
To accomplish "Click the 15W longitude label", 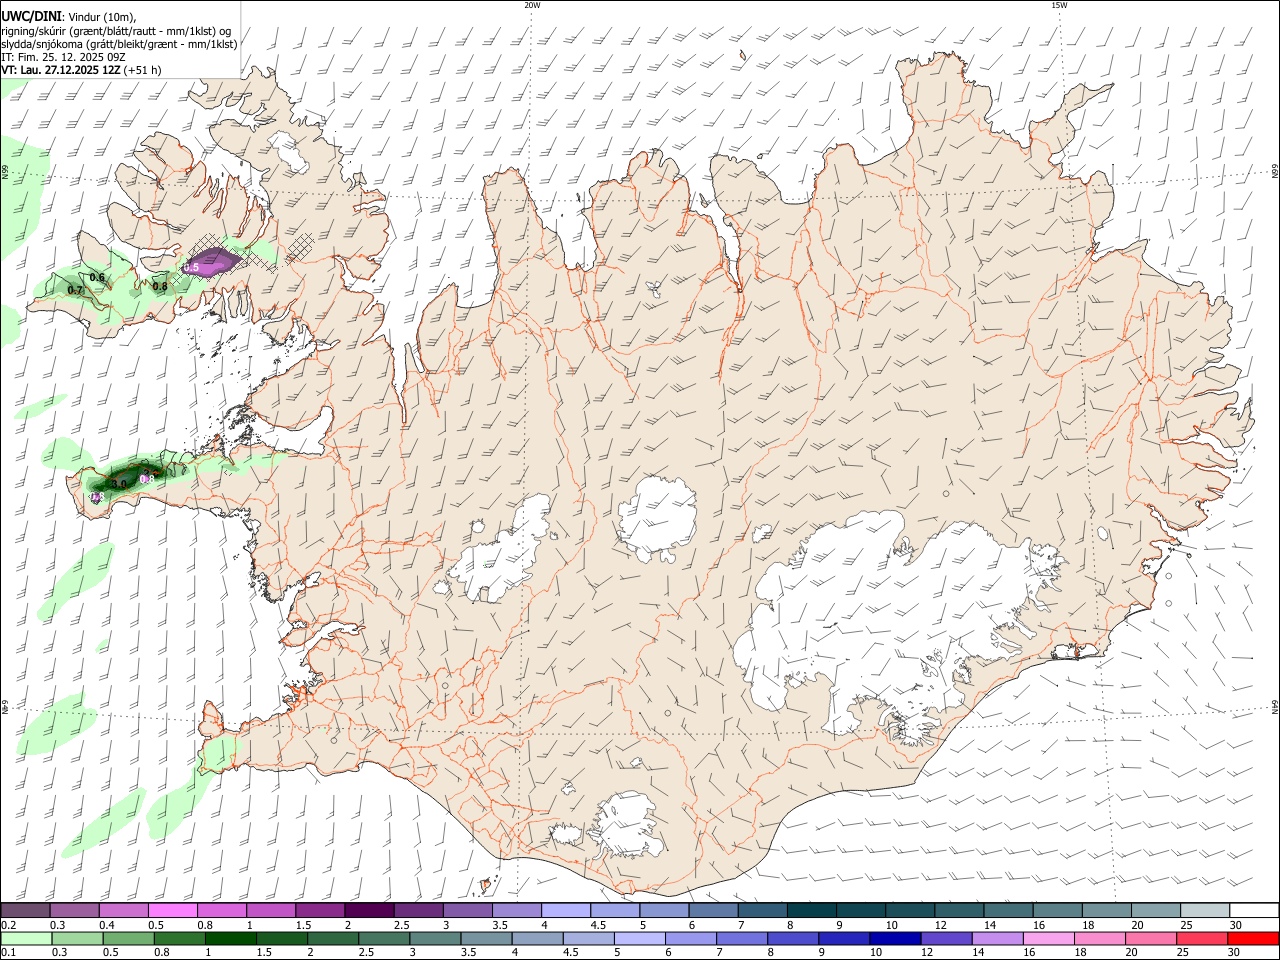I will (1059, 5).
